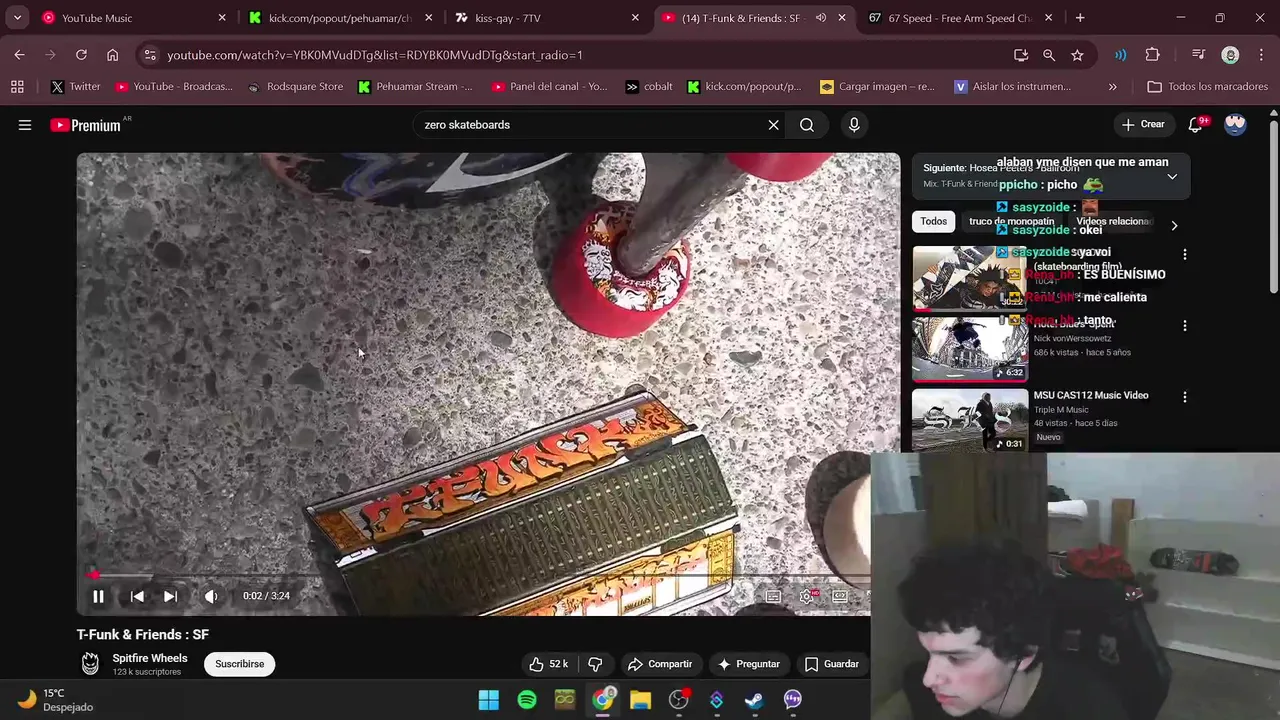Bookmark this page with star
Screen dimensions: 1280x720
tap(1077, 55)
